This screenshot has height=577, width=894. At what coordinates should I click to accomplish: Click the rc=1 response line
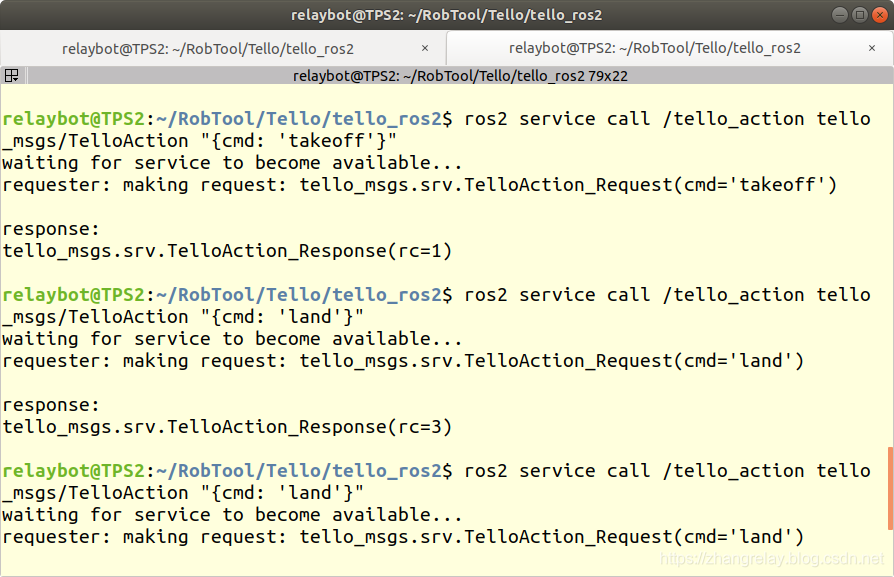[x=227, y=251]
